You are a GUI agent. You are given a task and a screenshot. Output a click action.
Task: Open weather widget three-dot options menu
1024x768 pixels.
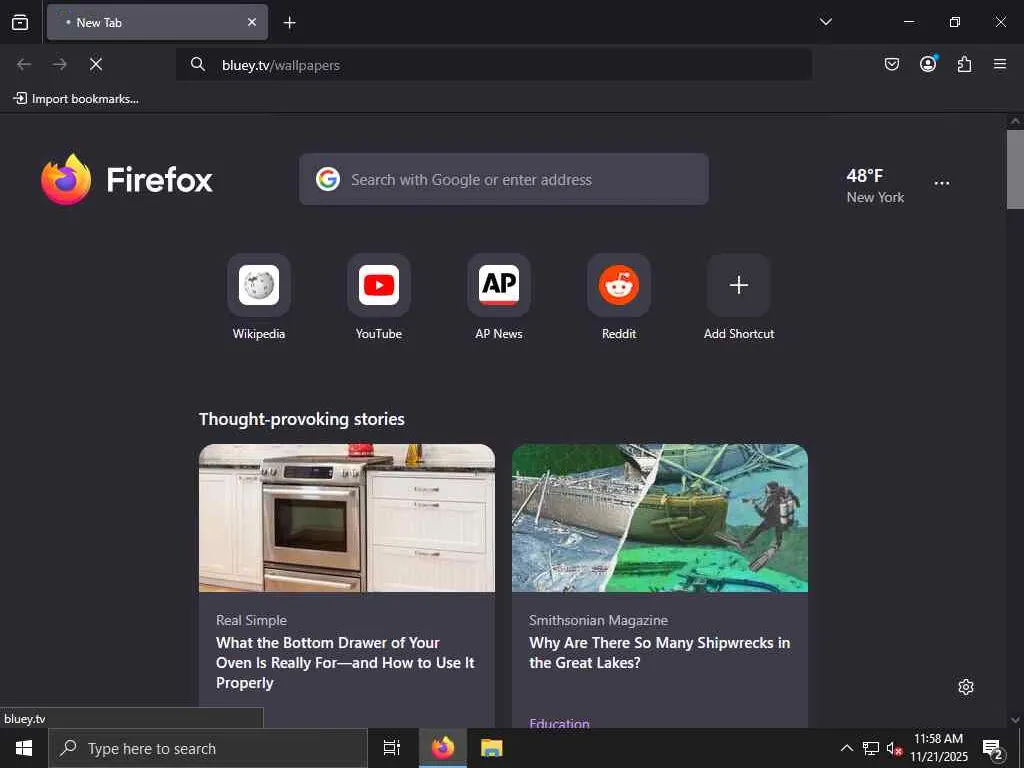pos(942,184)
